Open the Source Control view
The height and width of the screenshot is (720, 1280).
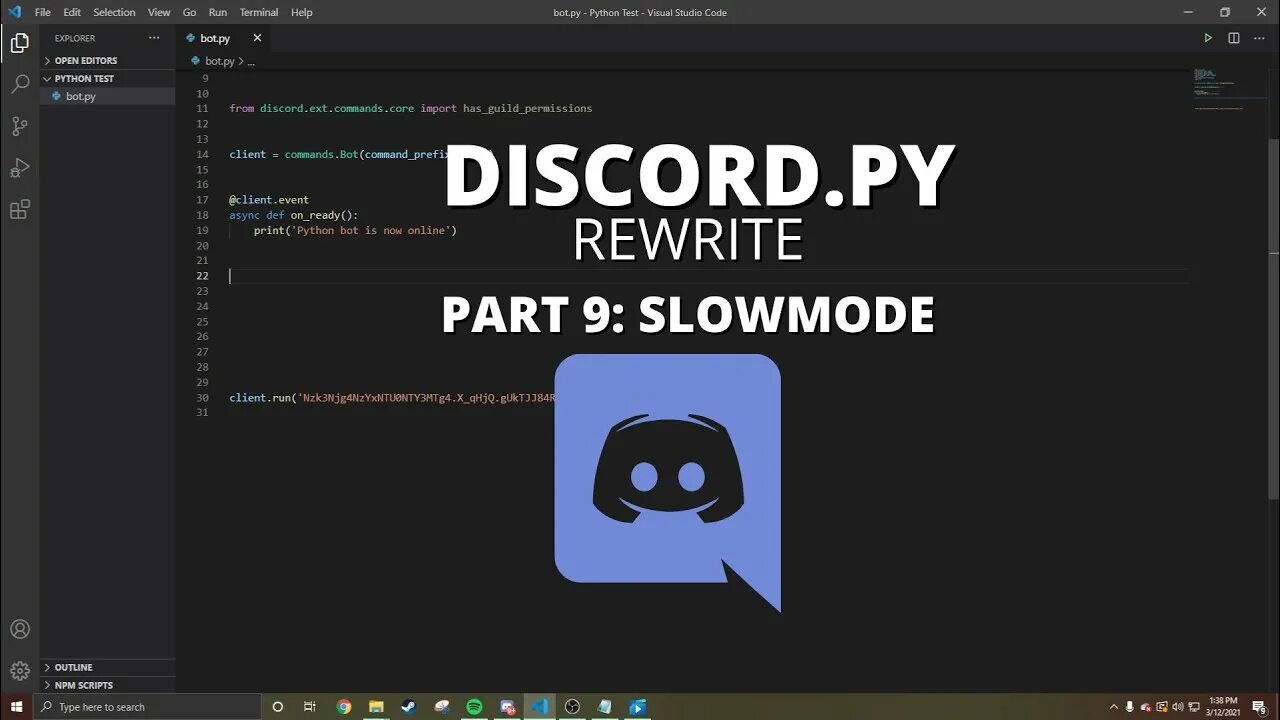coord(19,126)
